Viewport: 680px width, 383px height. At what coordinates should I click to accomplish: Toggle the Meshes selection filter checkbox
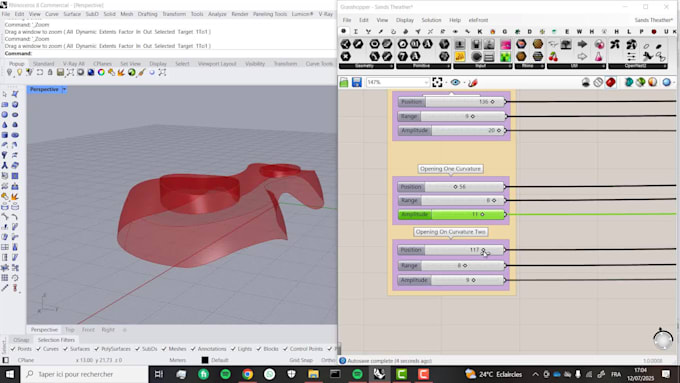(164, 349)
